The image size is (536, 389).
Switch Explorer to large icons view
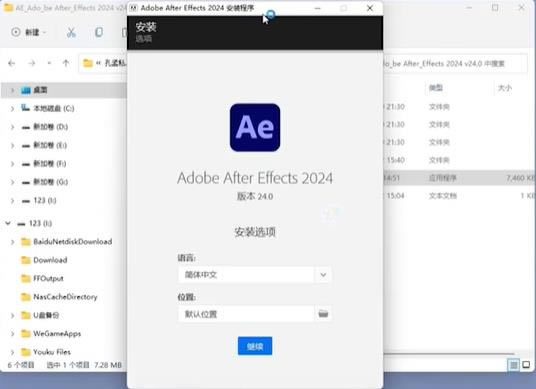tap(526, 365)
